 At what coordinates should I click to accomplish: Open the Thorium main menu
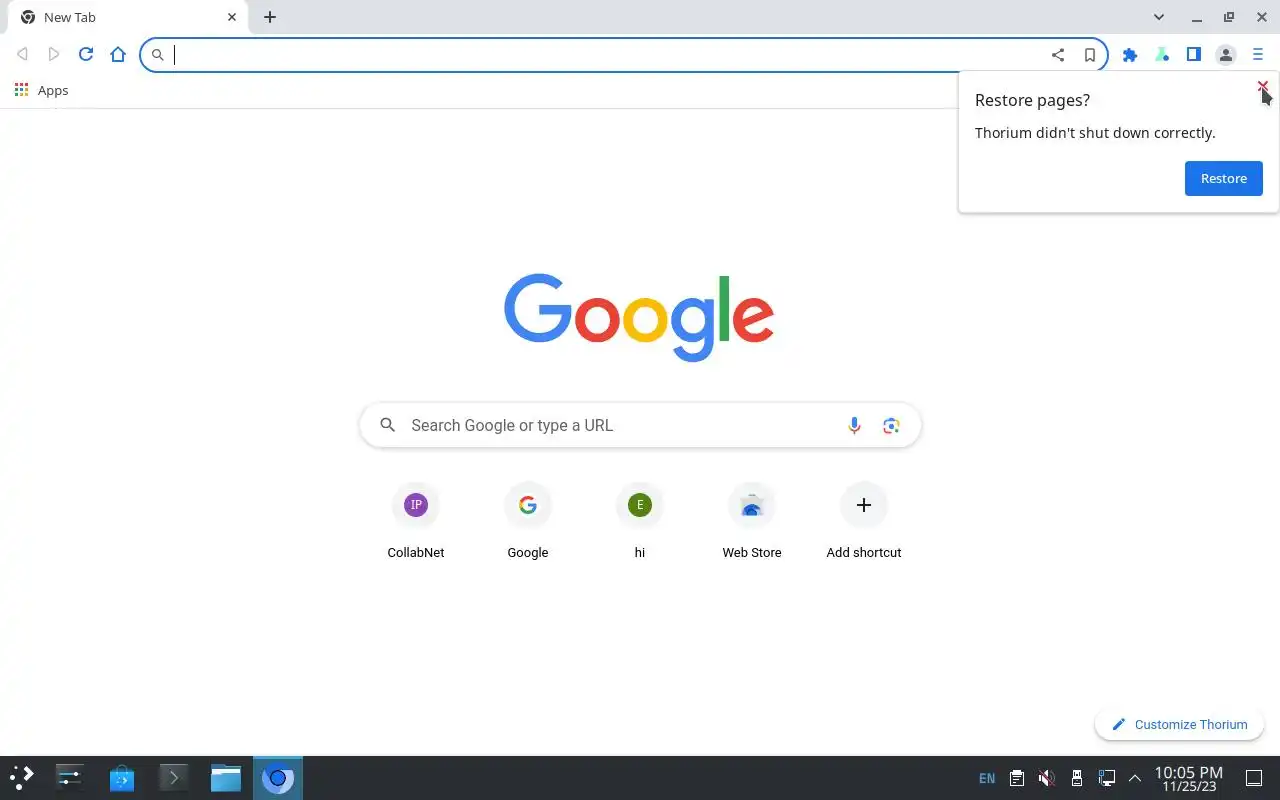(x=1258, y=55)
